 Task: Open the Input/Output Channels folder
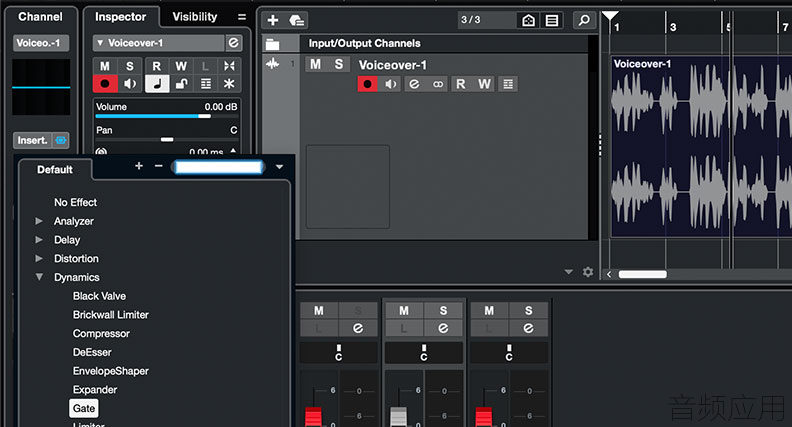(x=273, y=43)
